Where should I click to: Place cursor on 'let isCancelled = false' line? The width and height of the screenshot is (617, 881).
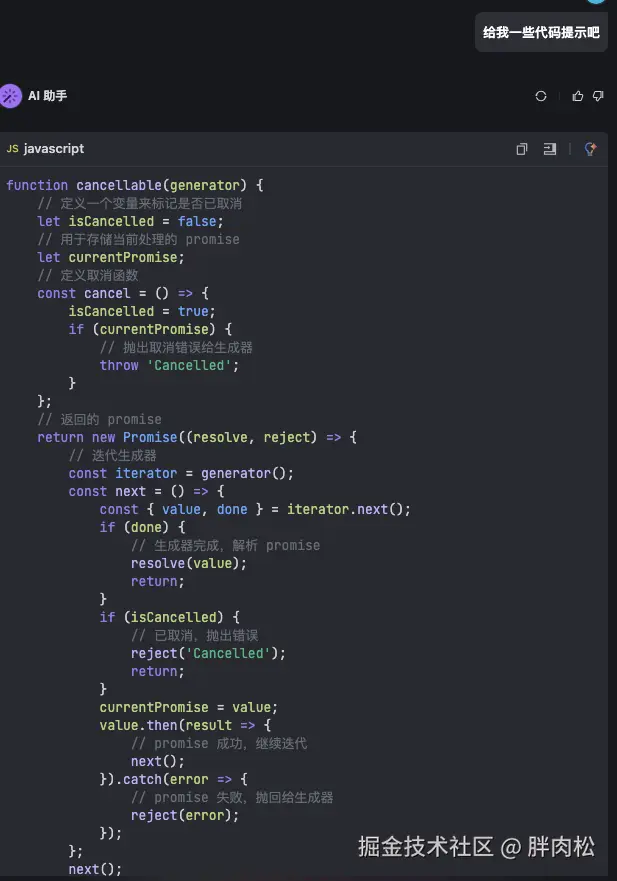pyautogui.click(x=130, y=221)
